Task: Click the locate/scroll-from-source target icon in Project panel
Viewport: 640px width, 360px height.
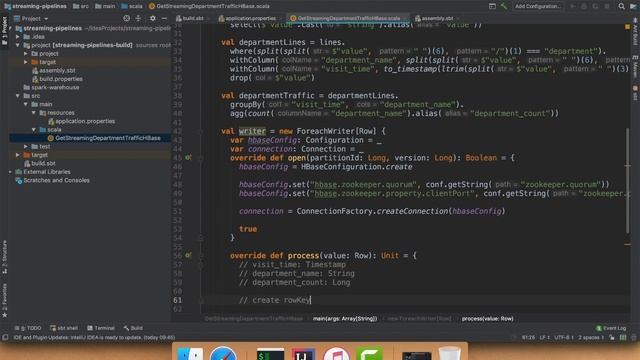Action: click(127, 18)
